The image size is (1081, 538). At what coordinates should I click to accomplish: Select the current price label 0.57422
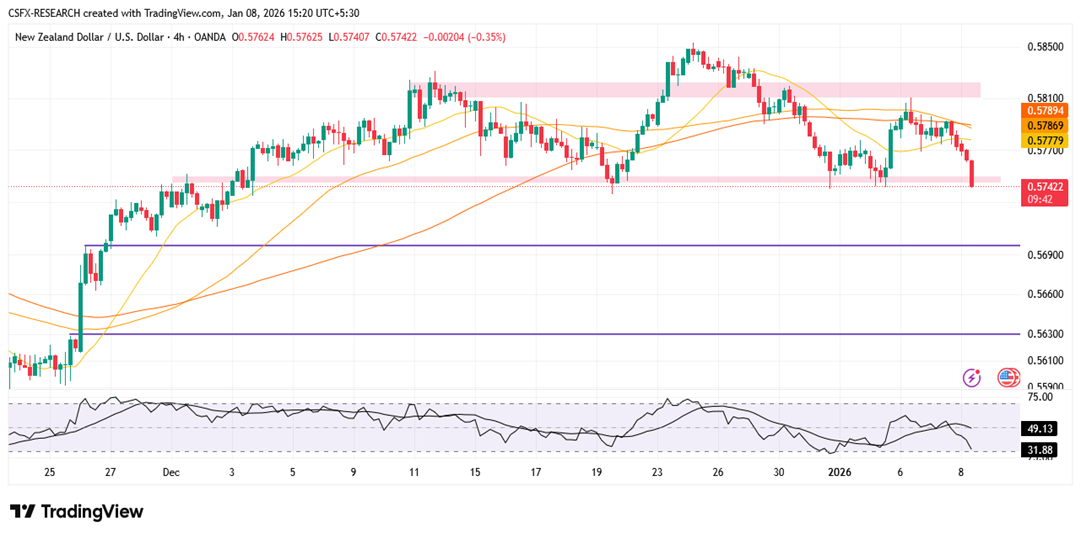click(x=1045, y=186)
